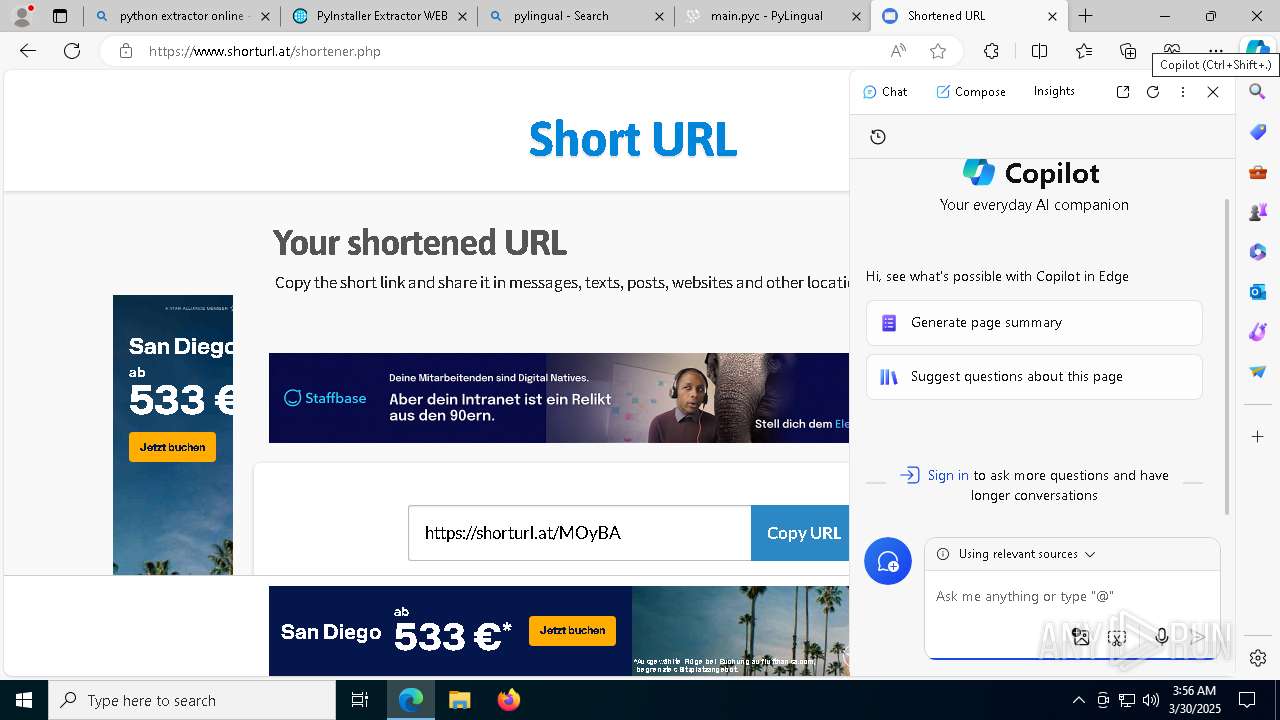Customize sidebar with plus button
Viewport: 1280px width, 720px height.
1258,437
